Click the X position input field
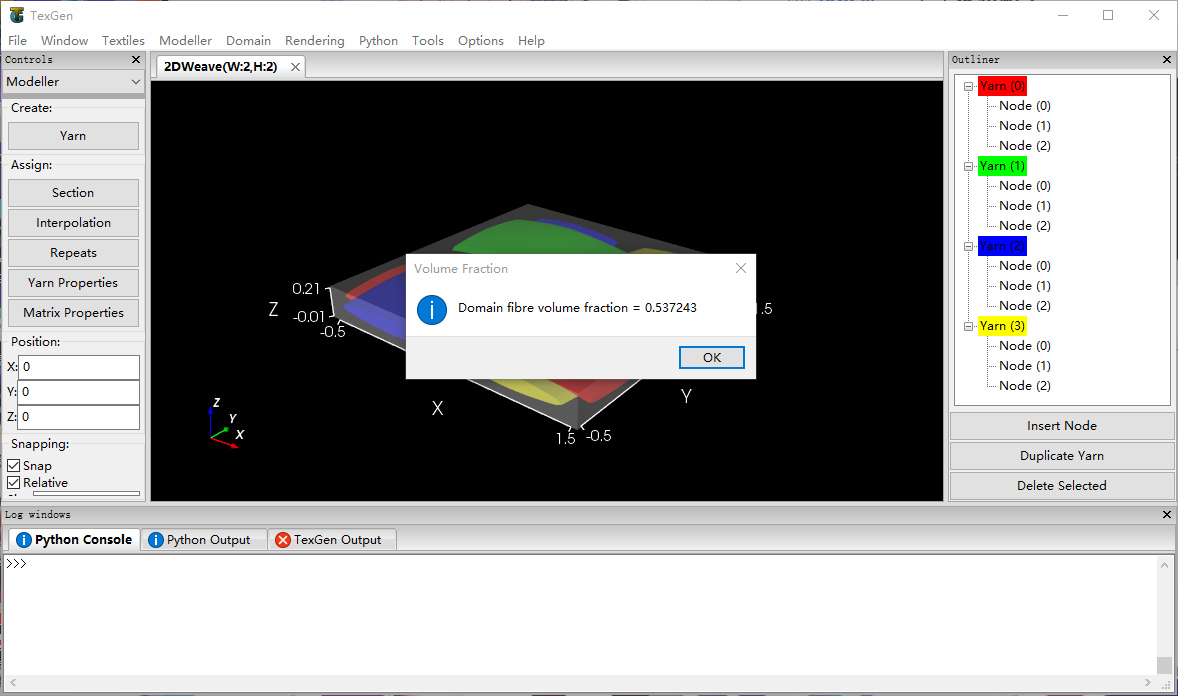The height and width of the screenshot is (696, 1178). [78, 367]
